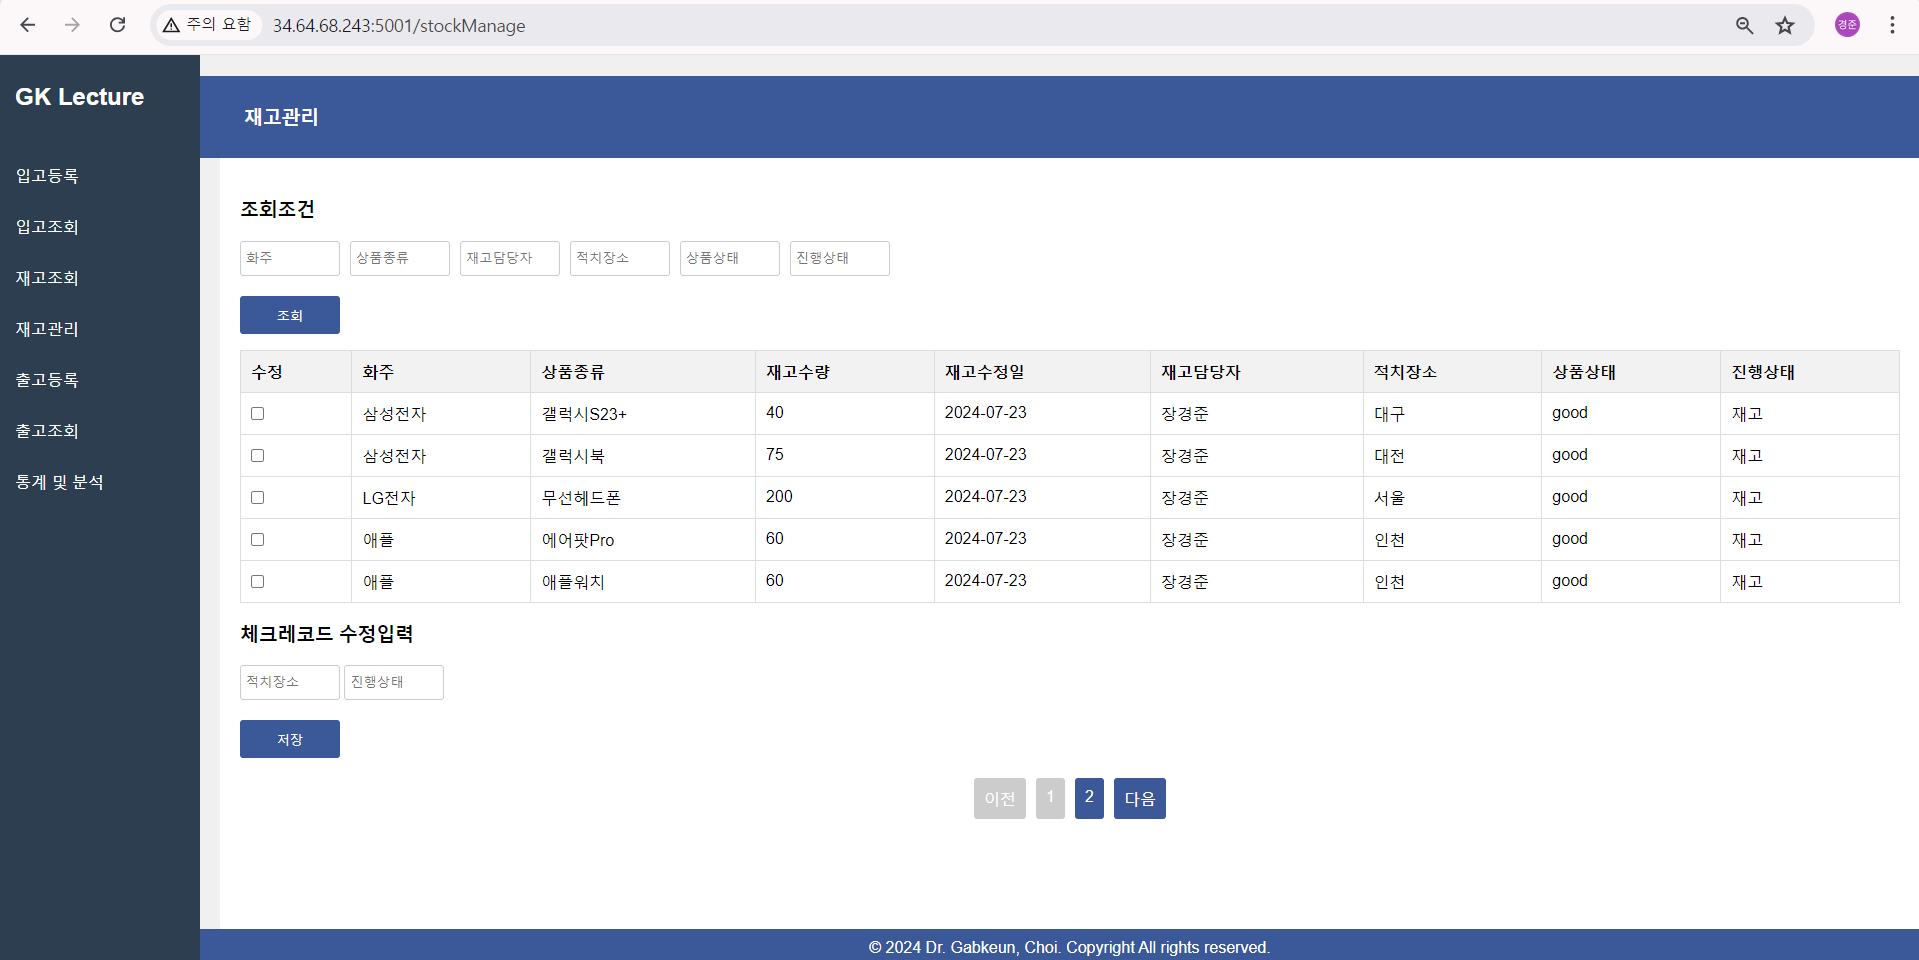Focus the 진행상태 filter input in 조회조건
The height and width of the screenshot is (960, 1919).
coord(840,258)
